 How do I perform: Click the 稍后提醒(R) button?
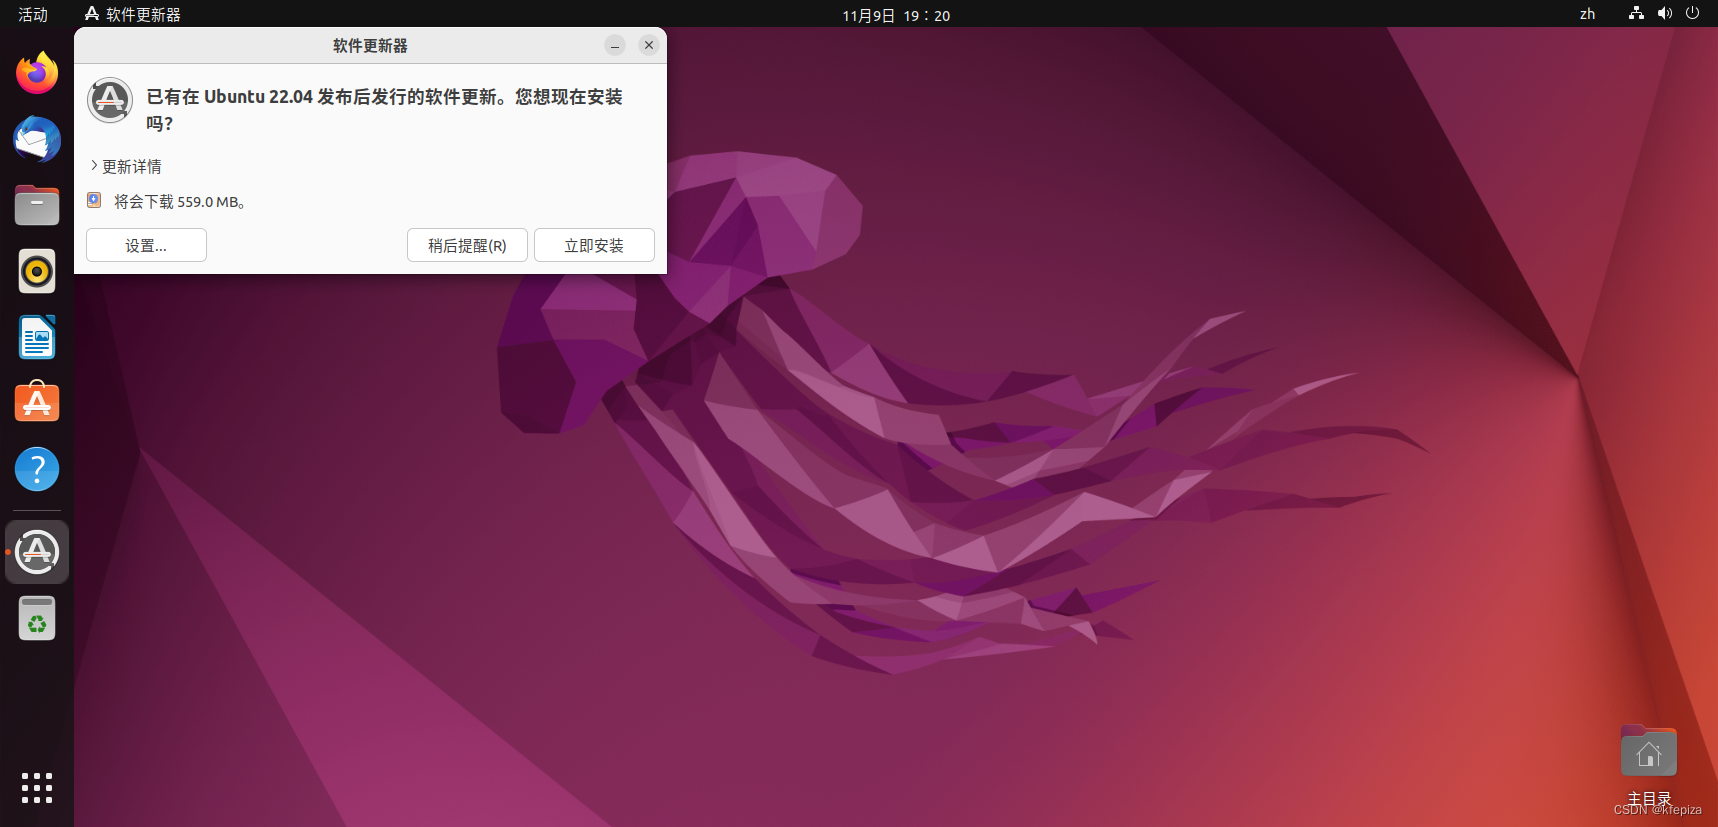467,245
